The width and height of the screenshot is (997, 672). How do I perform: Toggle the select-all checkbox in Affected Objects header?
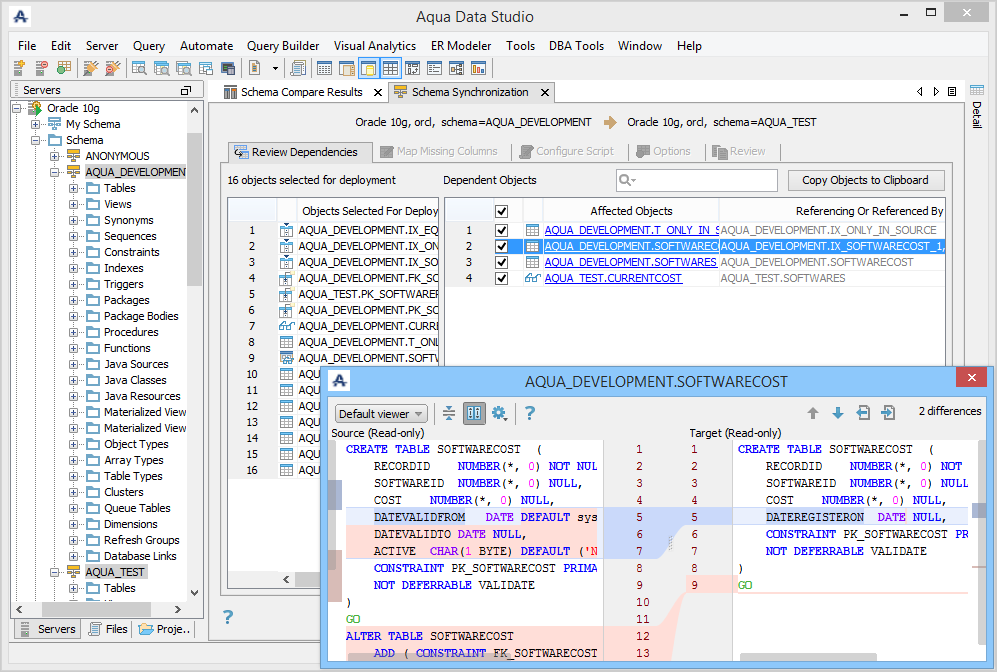[x=502, y=211]
